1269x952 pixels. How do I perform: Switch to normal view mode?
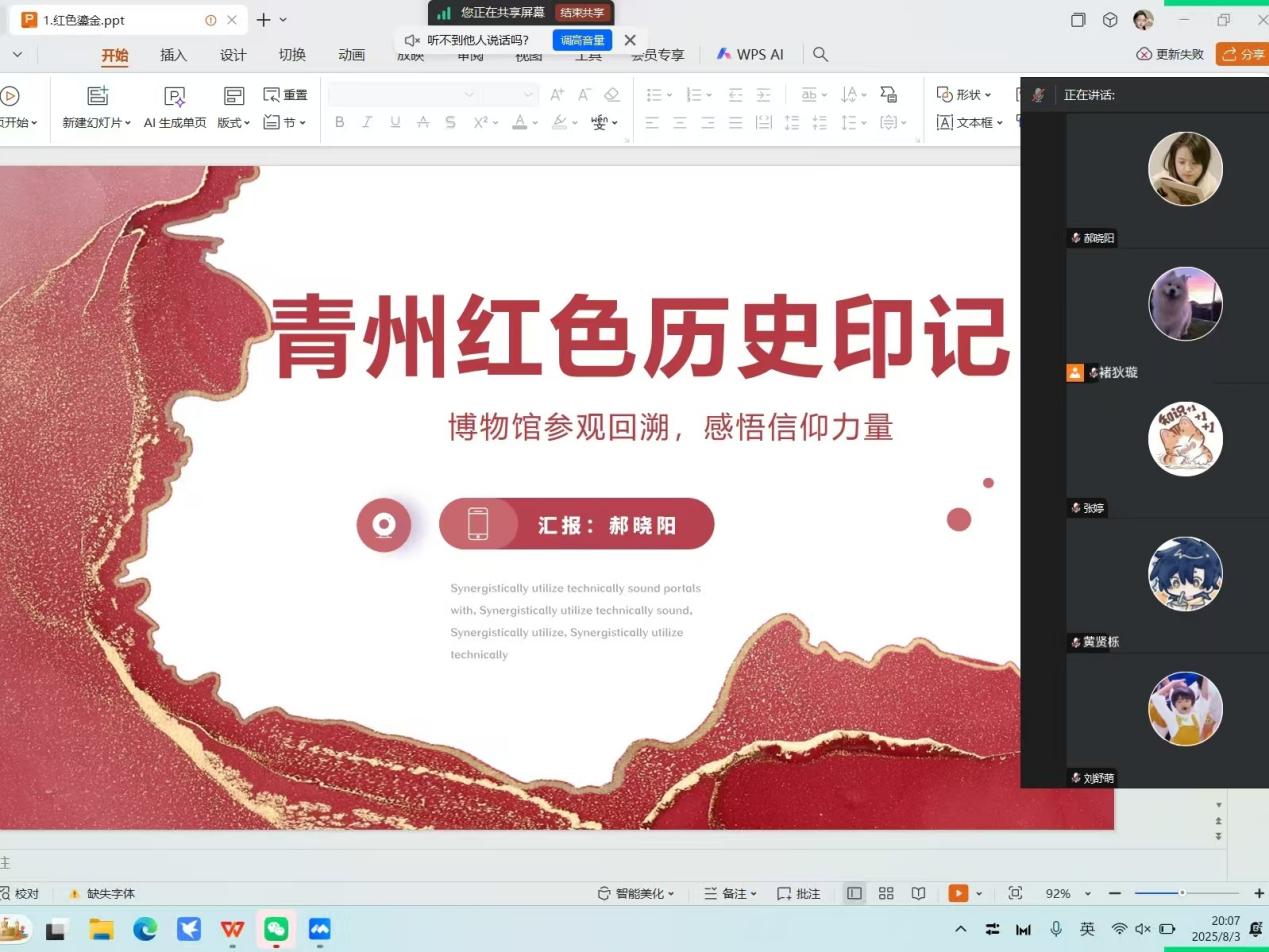coord(854,893)
